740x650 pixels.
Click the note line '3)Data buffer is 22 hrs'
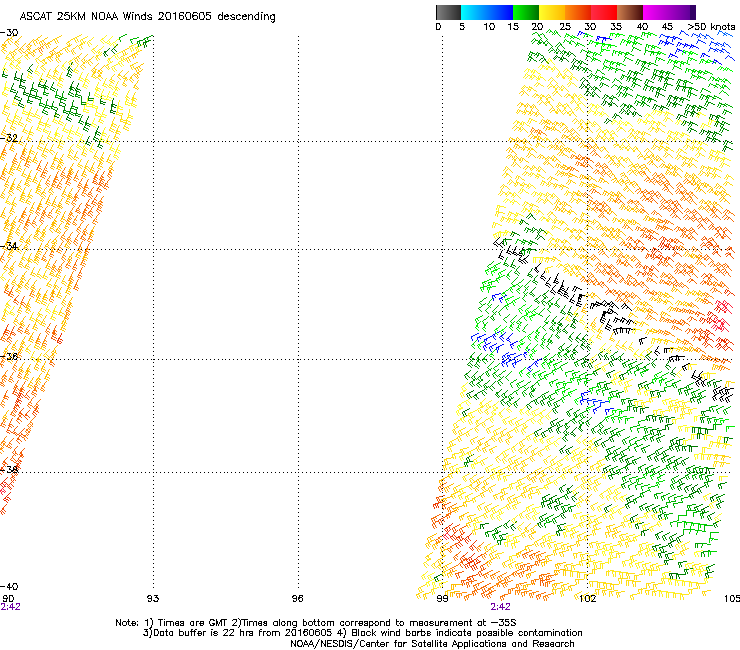[362, 633]
